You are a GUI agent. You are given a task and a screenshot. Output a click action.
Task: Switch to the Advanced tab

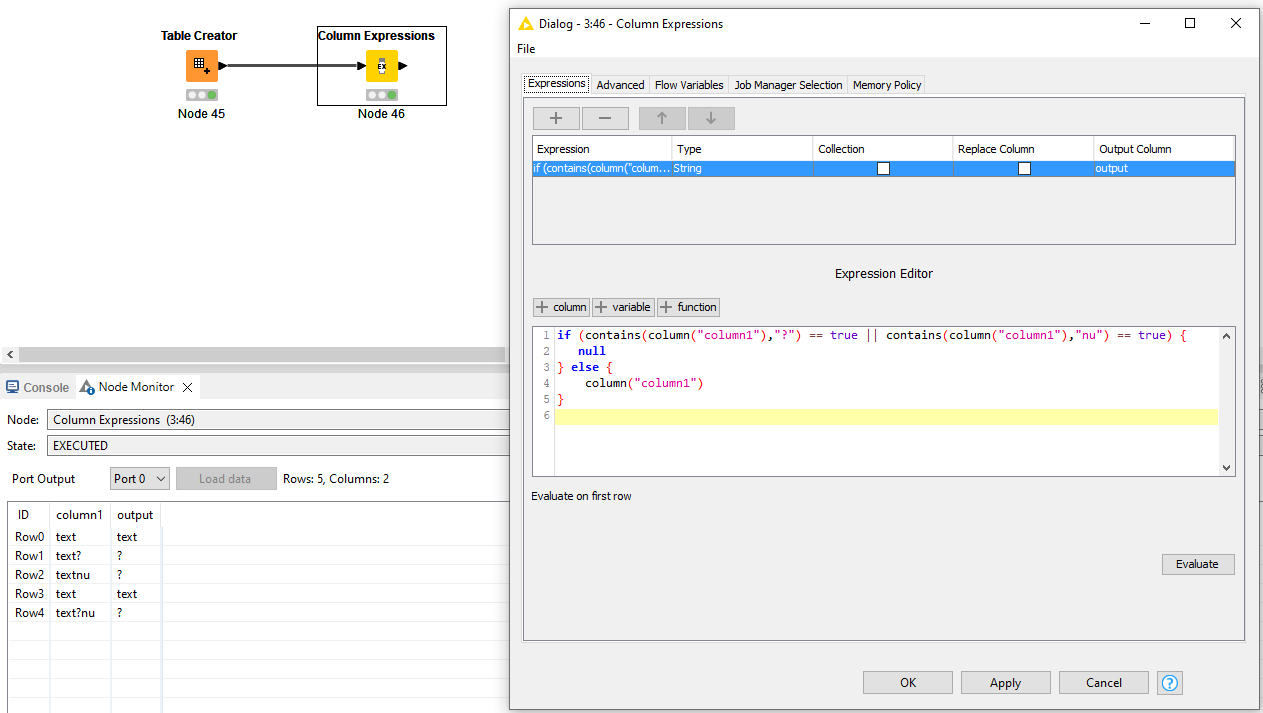[620, 85]
